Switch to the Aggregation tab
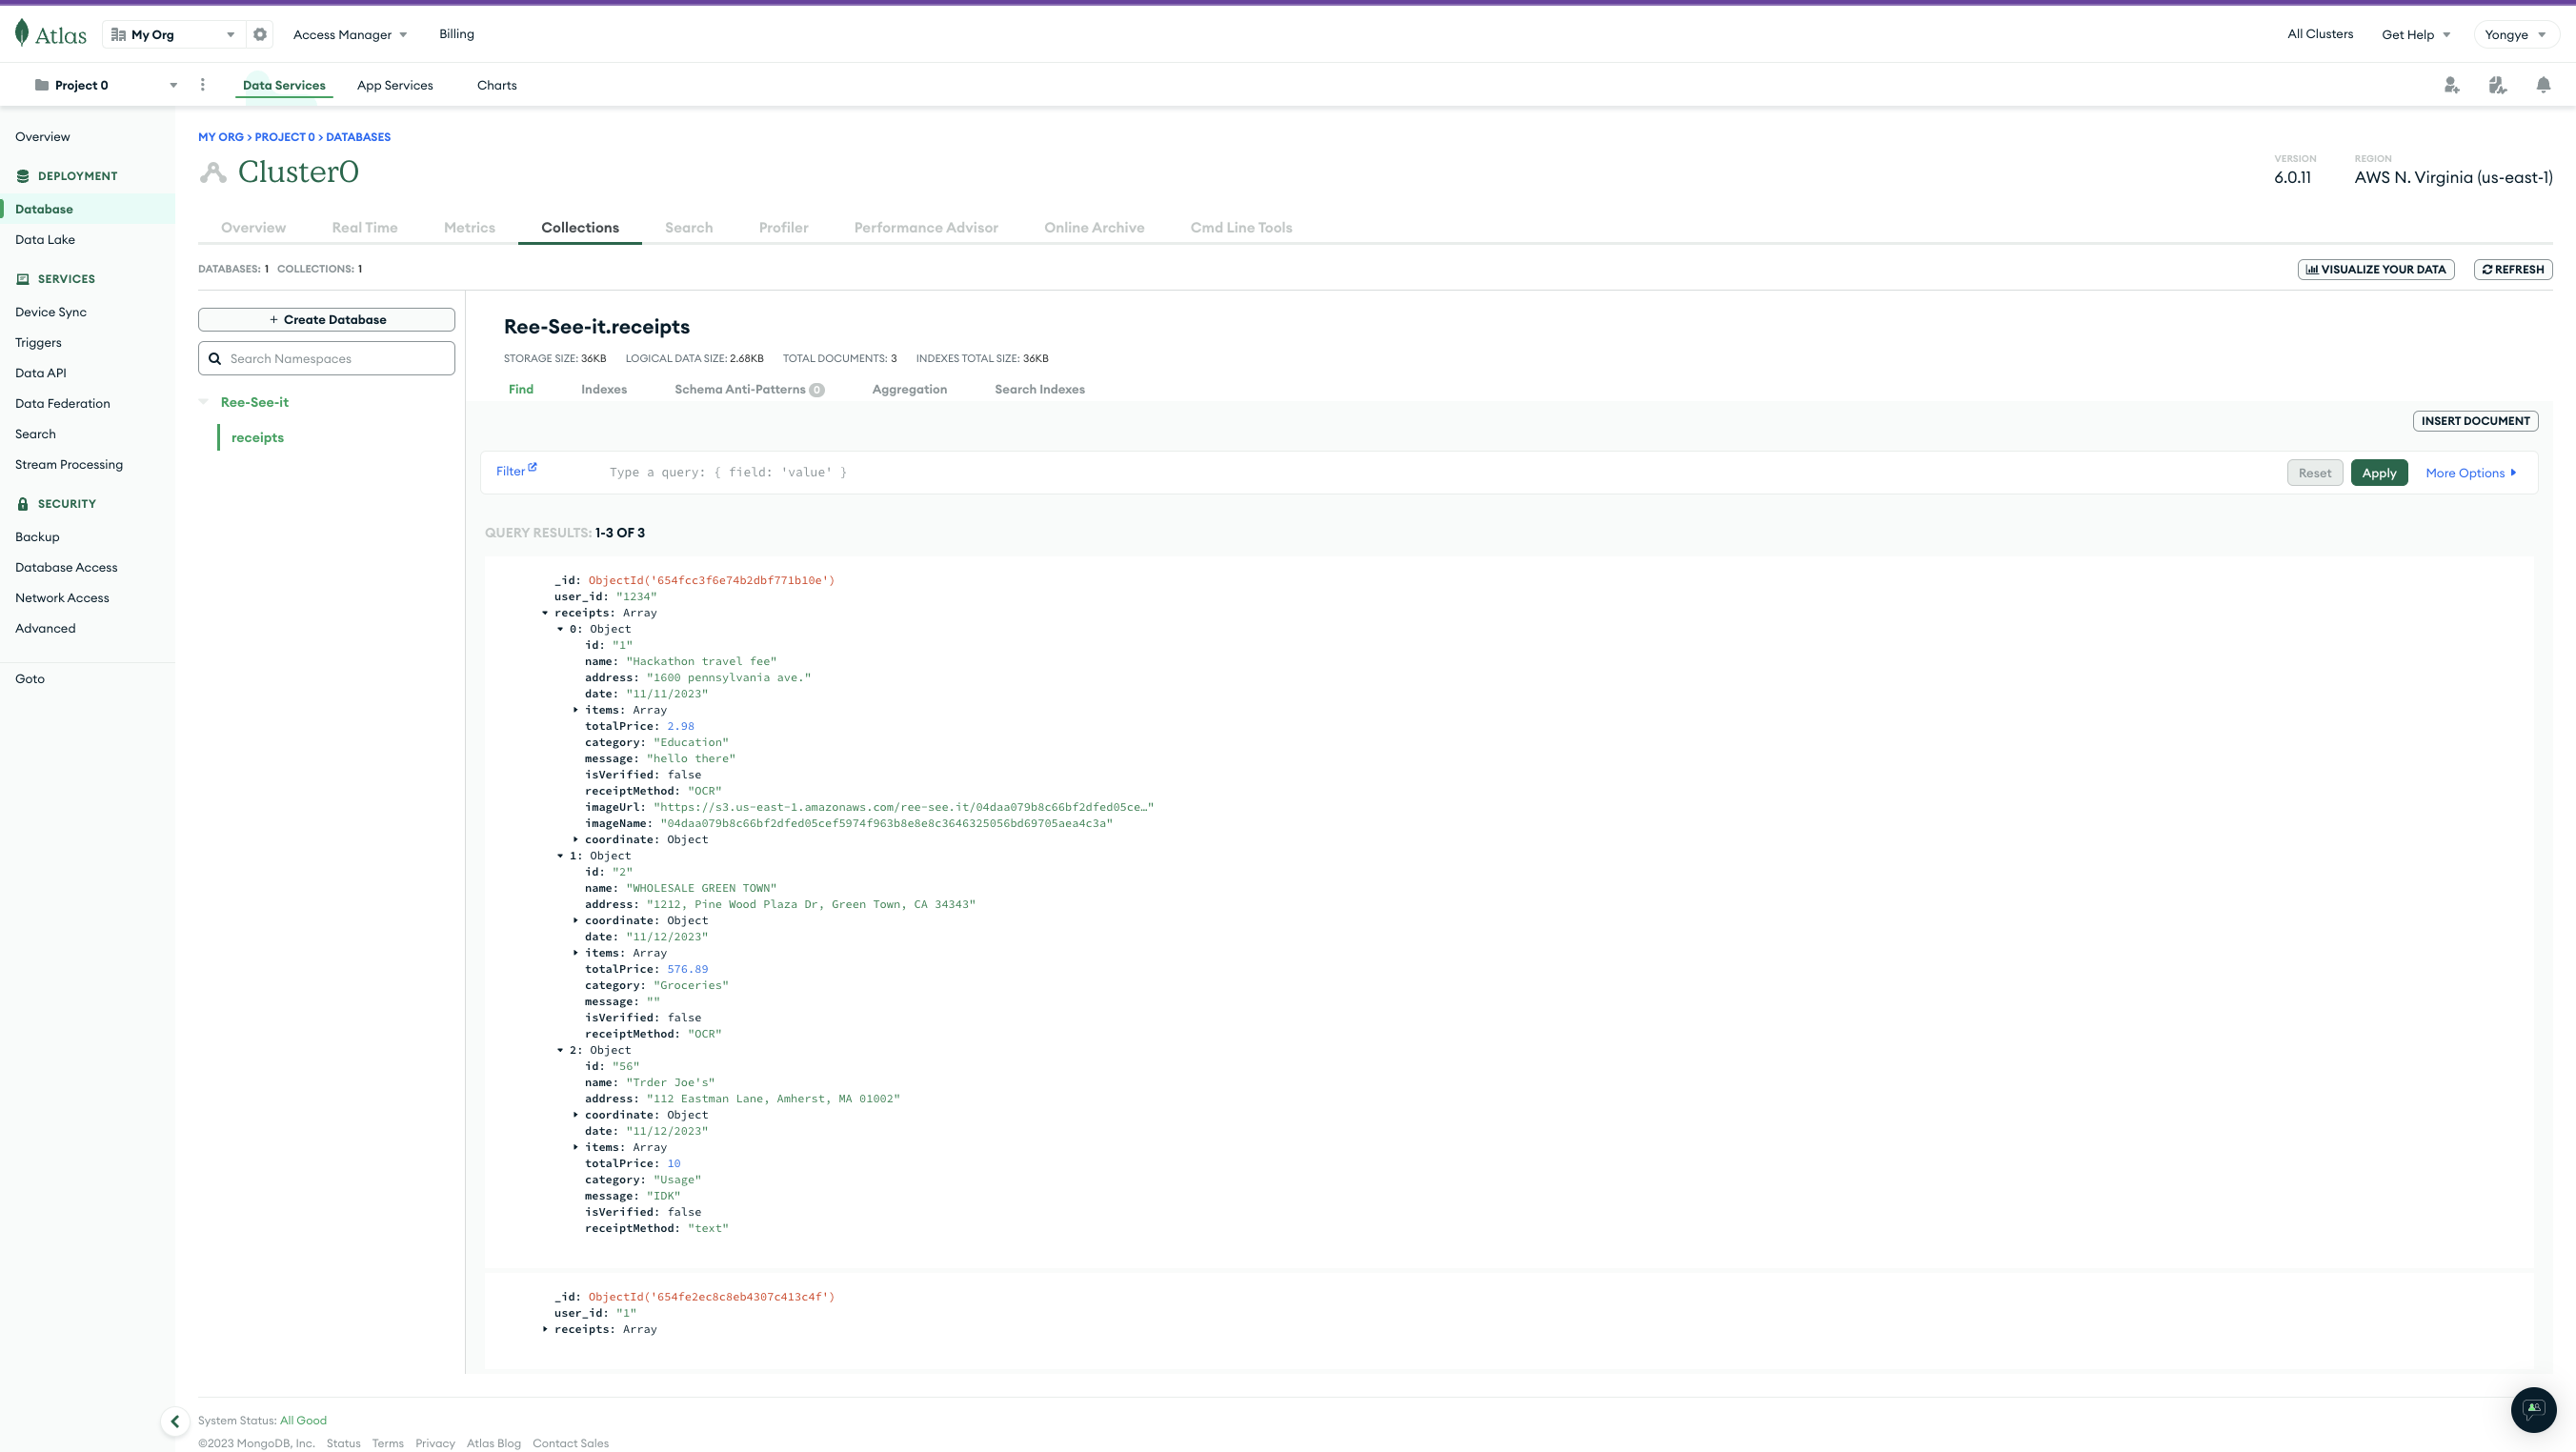Image resolution: width=2576 pixels, height=1452 pixels. tap(909, 389)
